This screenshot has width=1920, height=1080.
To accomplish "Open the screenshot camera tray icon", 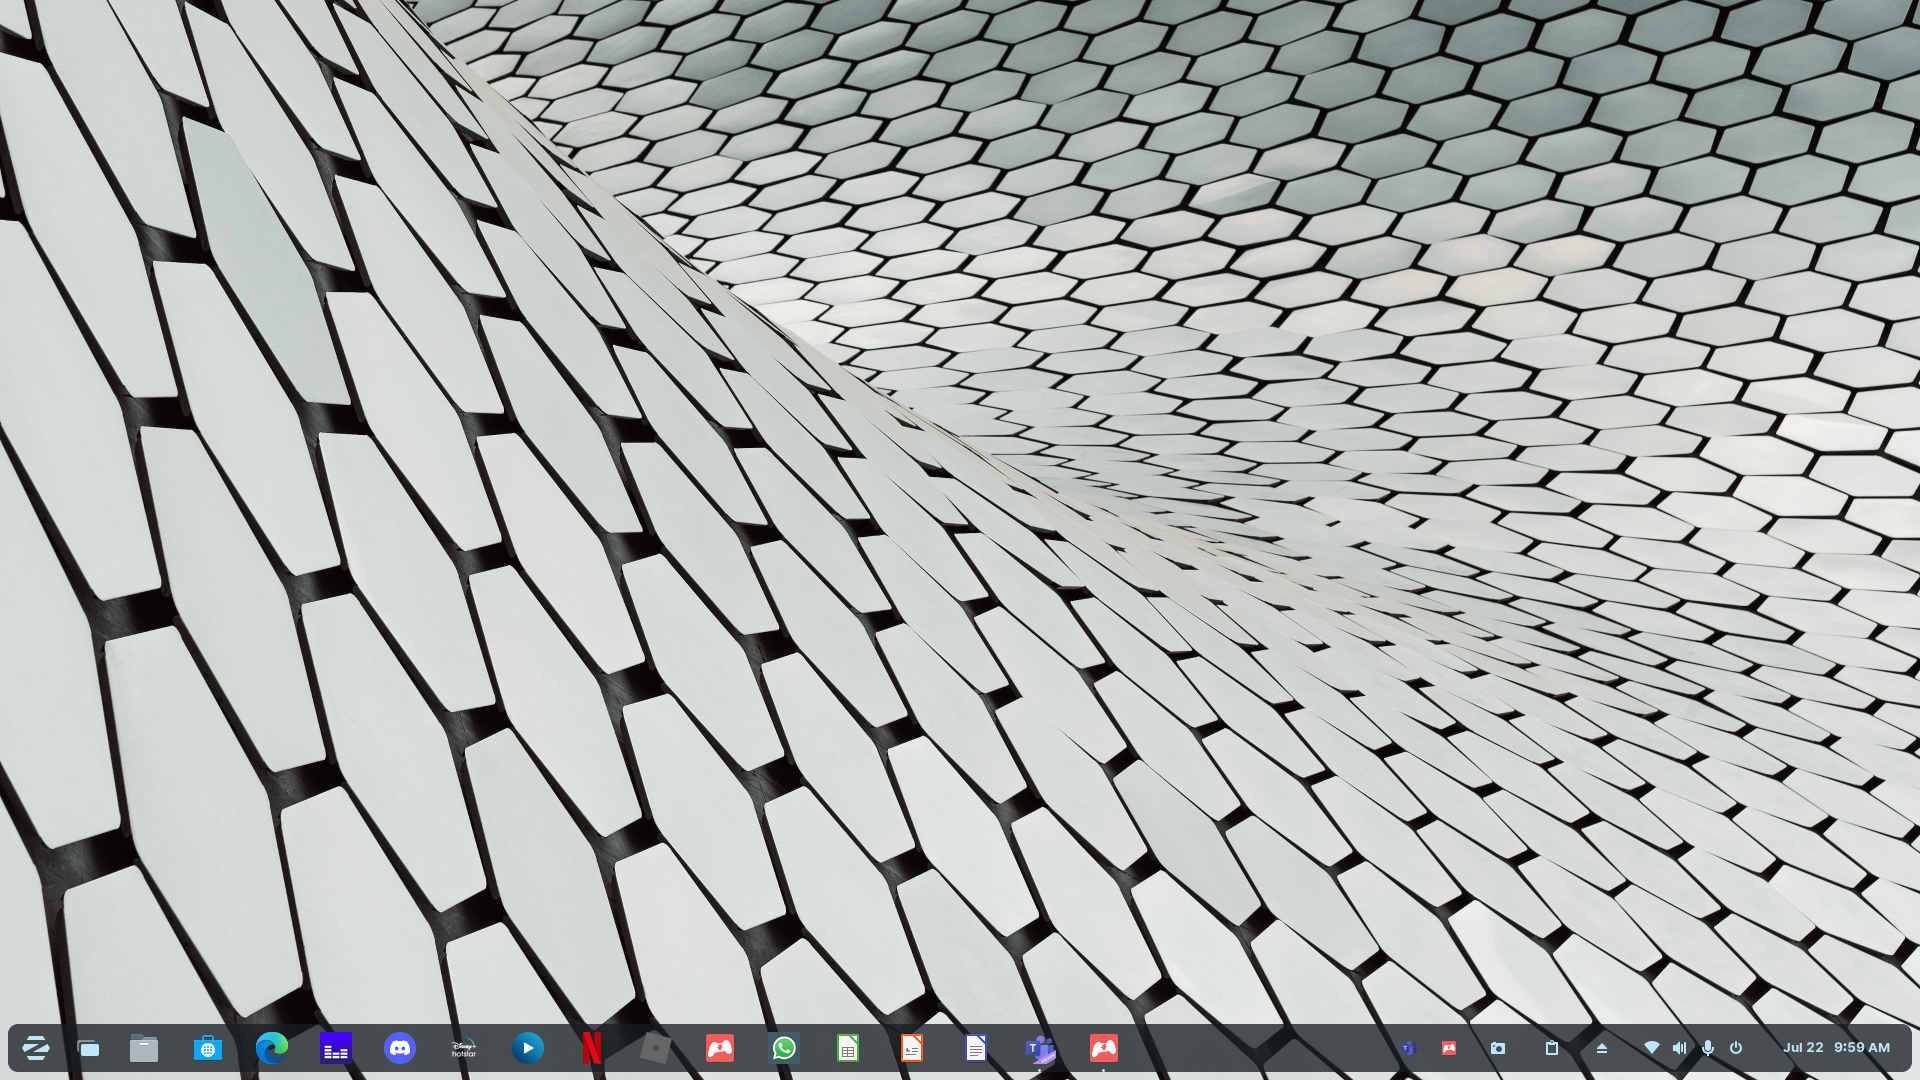I will click(1498, 1048).
